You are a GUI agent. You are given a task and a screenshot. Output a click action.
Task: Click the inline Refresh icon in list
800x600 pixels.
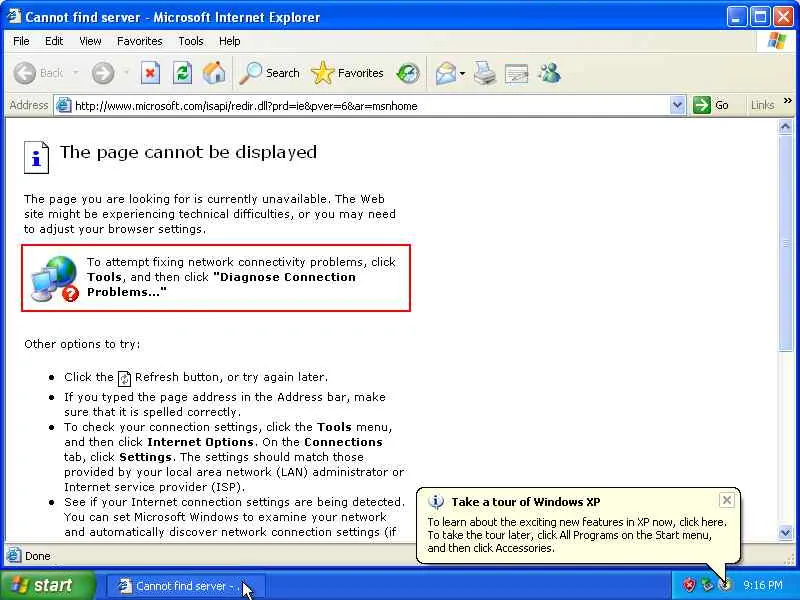tap(124, 378)
